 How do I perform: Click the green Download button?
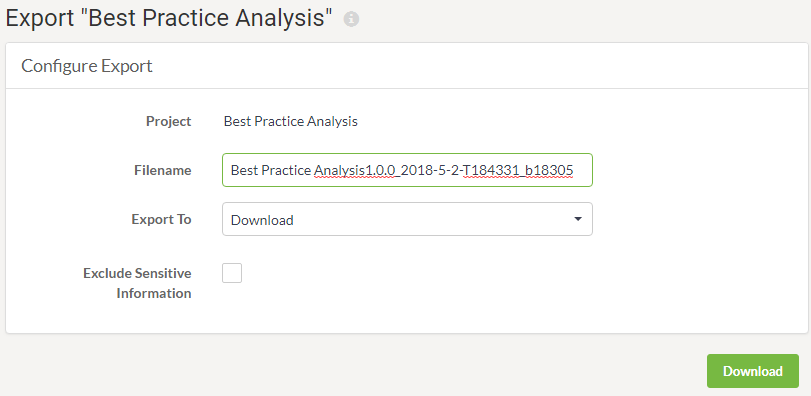tap(753, 371)
